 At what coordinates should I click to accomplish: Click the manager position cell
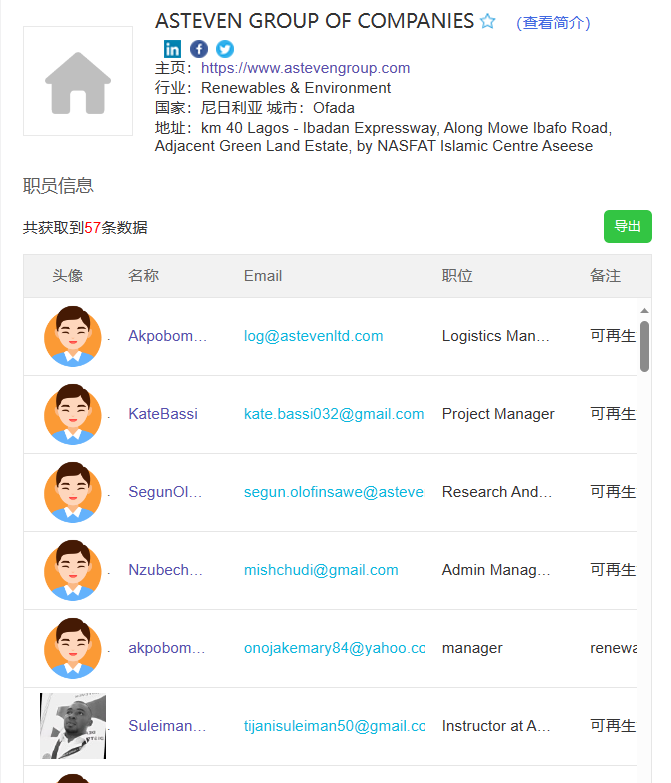[x=472, y=648]
